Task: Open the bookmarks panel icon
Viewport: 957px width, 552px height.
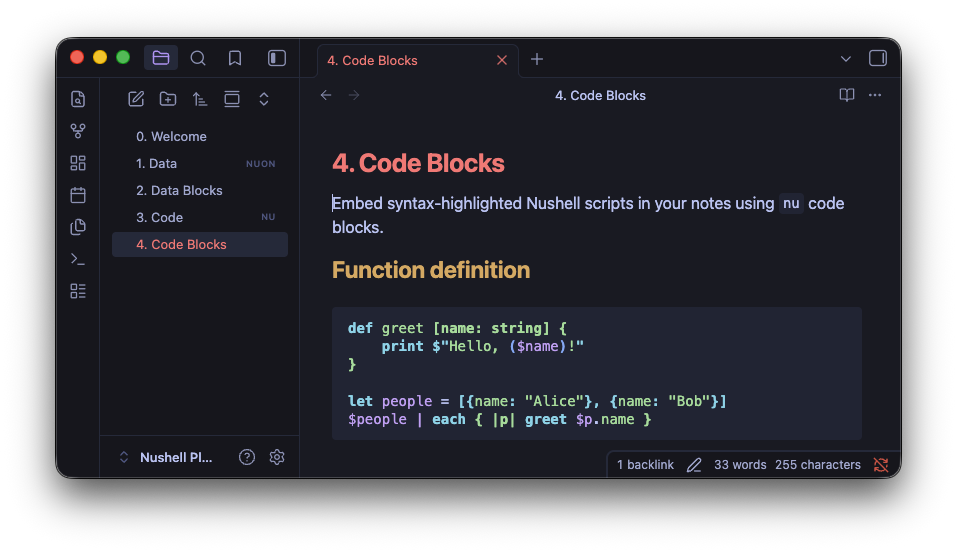Action: pyautogui.click(x=235, y=58)
